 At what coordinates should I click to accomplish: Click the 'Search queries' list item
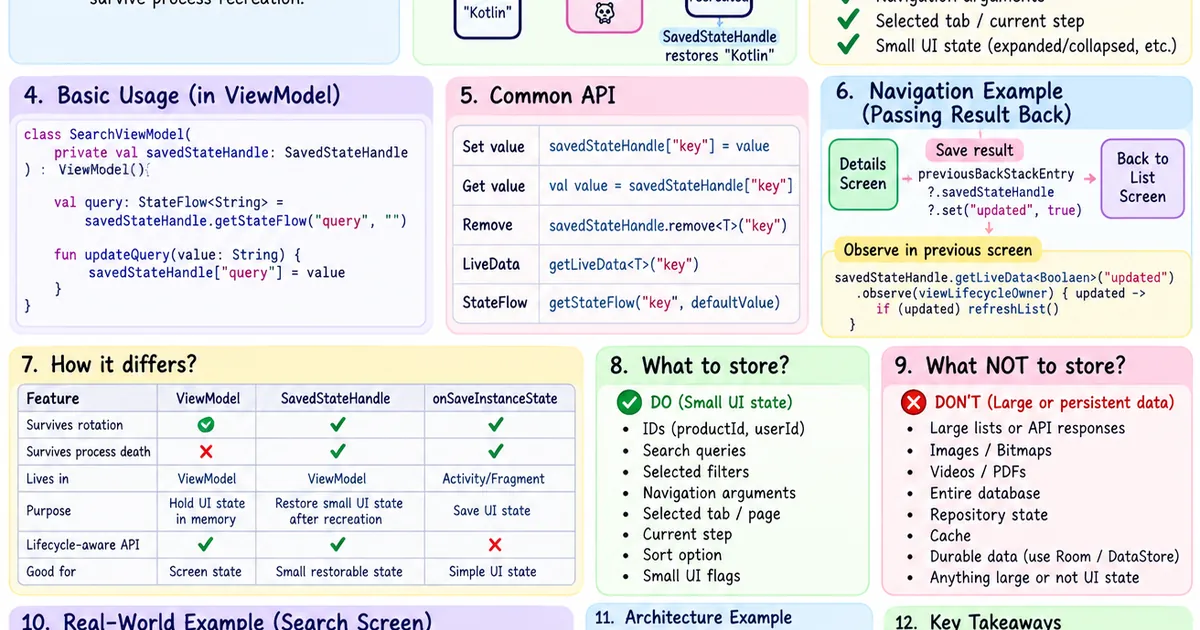[x=694, y=450]
